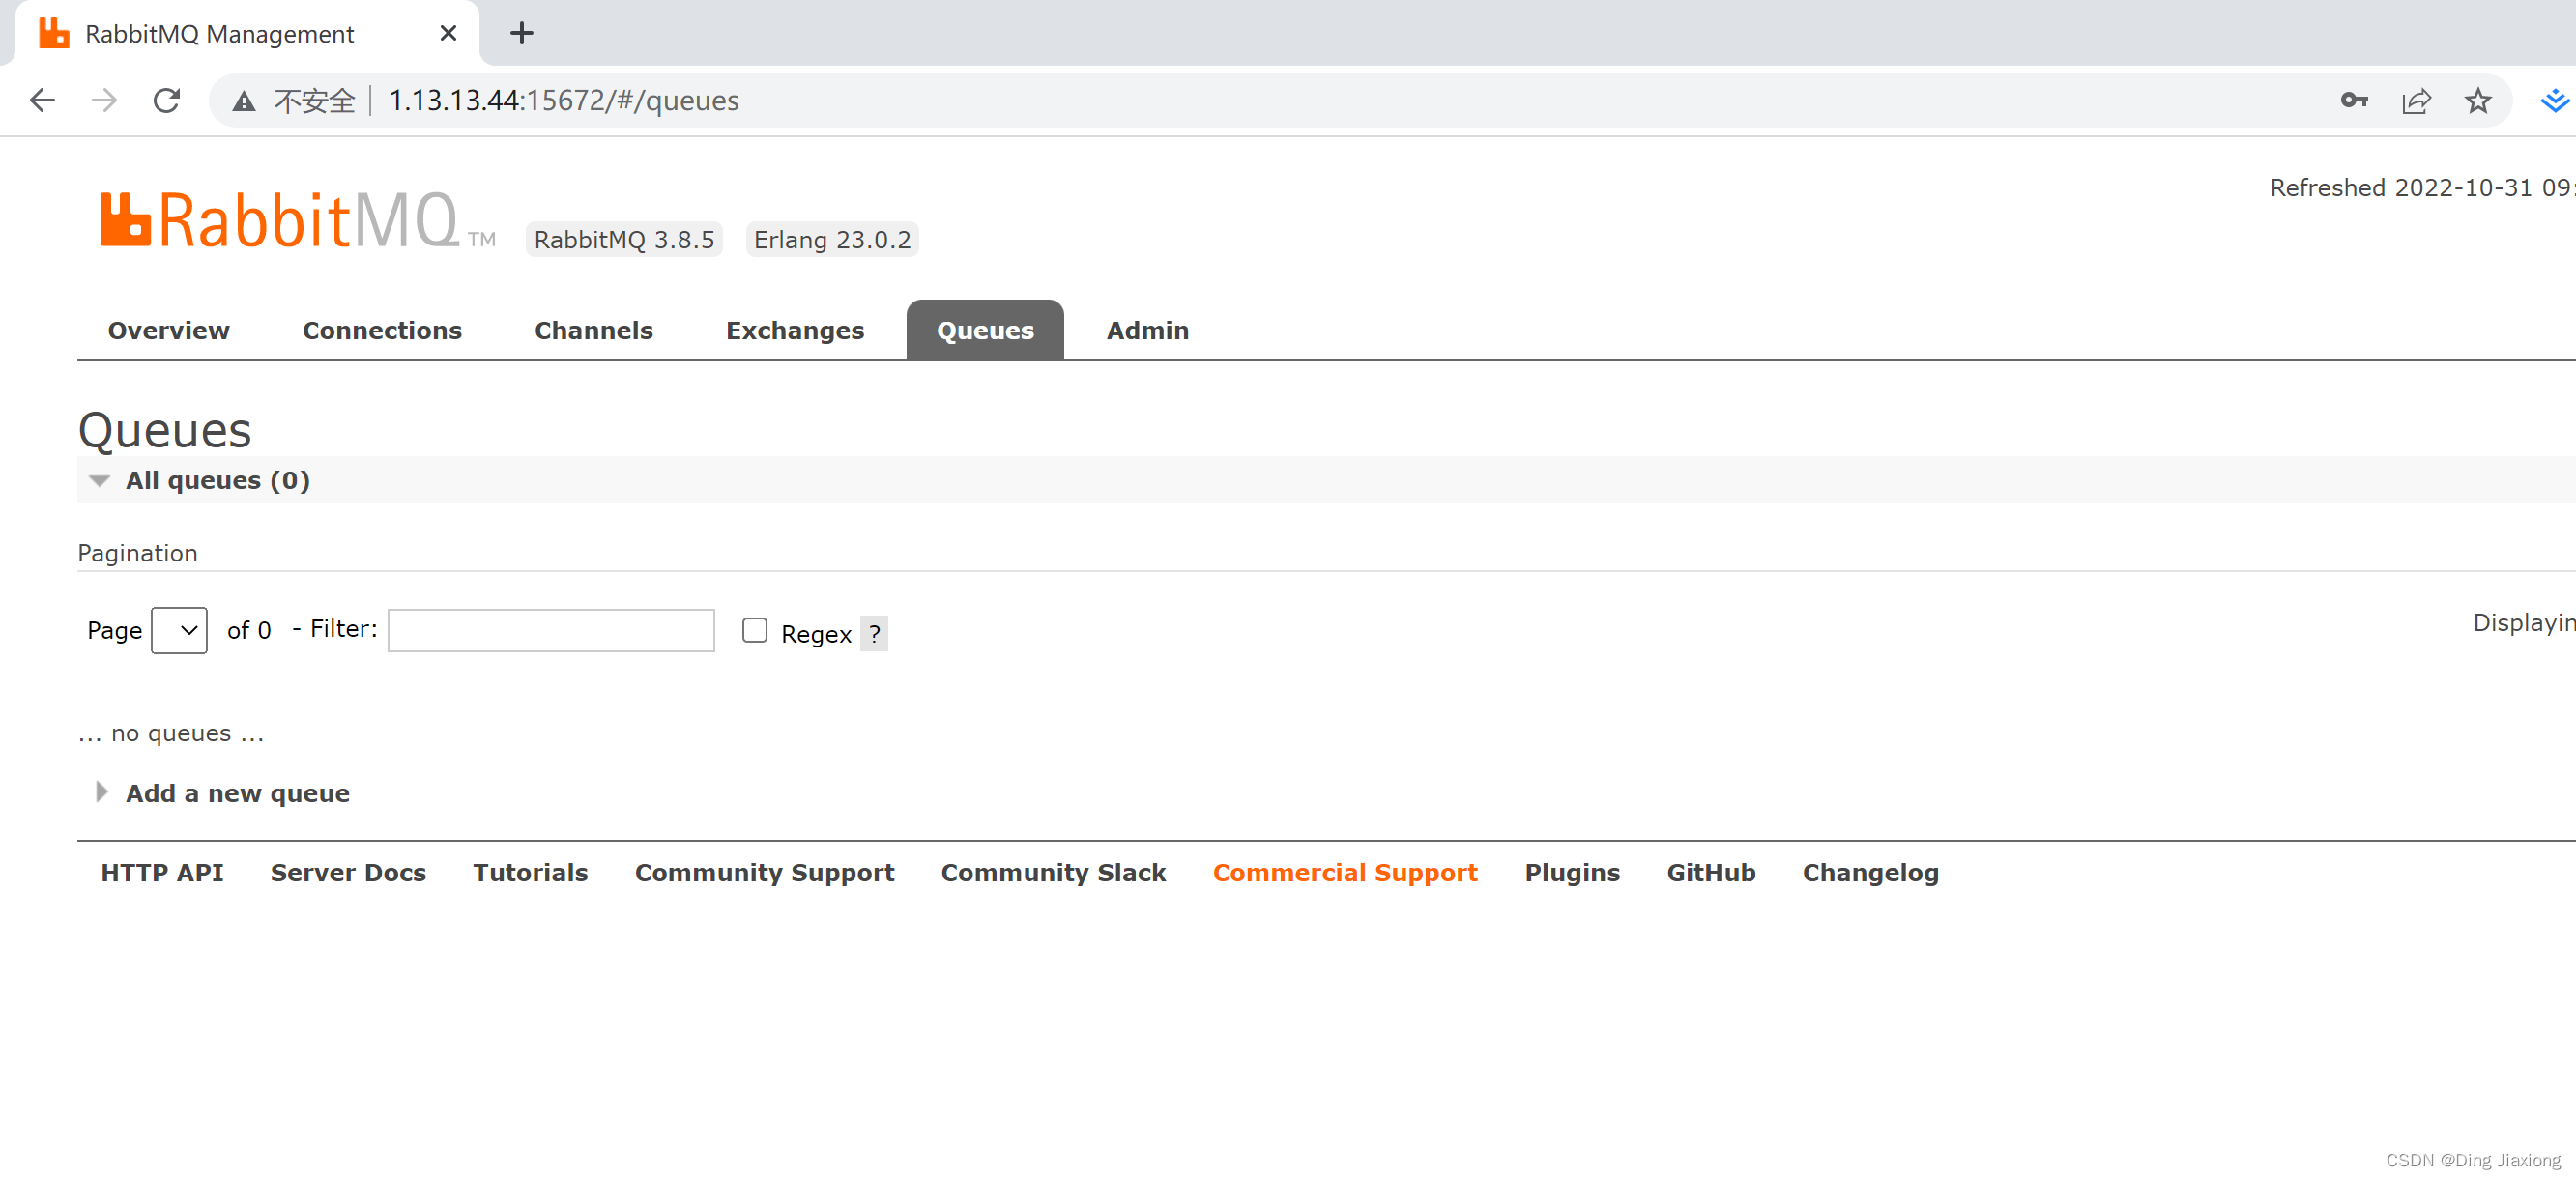Enable the Regex checkbox
Image resolution: width=2576 pixels, height=1179 pixels.
click(x=754, y=630)
